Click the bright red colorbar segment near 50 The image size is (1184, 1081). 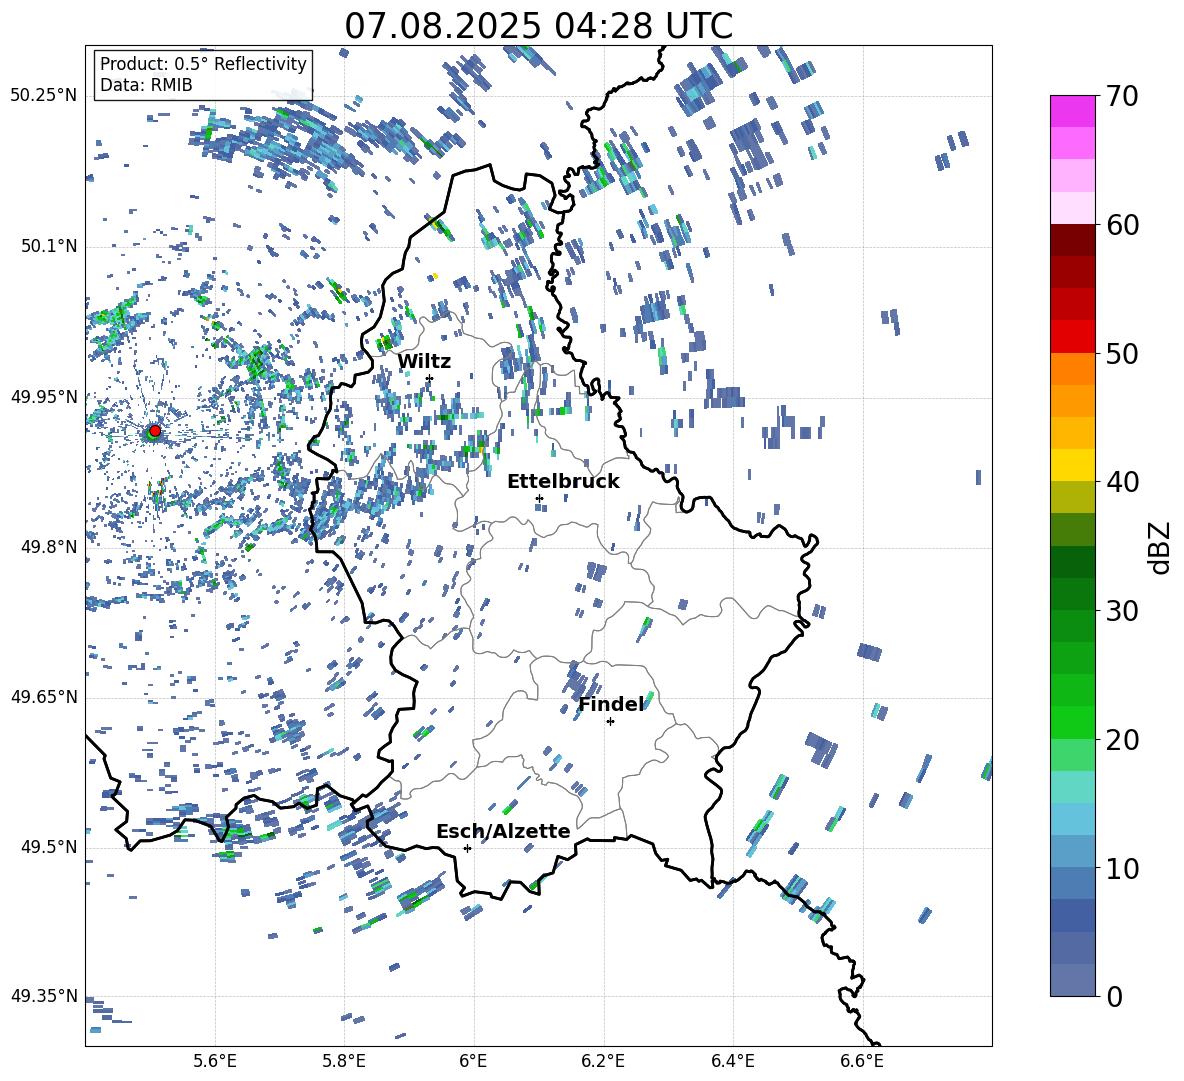coord(1073,337)
